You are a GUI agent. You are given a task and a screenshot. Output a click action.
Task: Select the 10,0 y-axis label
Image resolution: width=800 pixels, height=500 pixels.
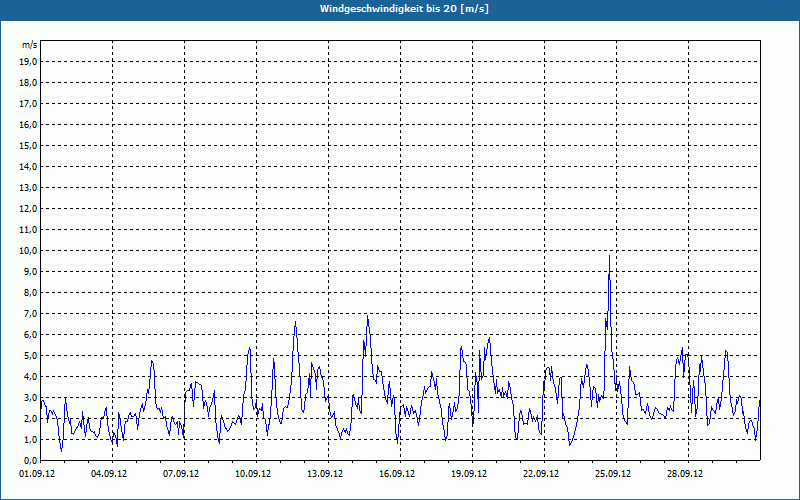tap(28, 251)
